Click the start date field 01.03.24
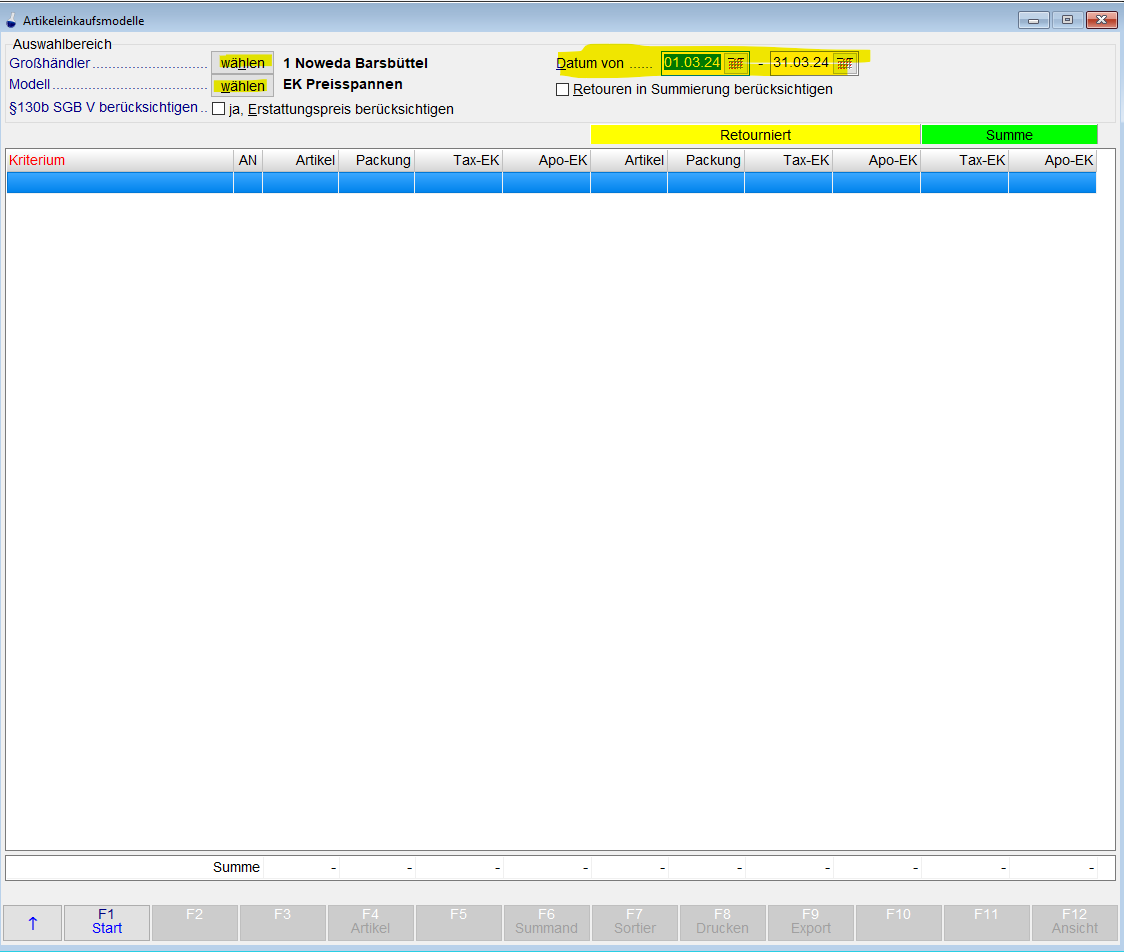The image size is (1124, 952). coord(692,63)
